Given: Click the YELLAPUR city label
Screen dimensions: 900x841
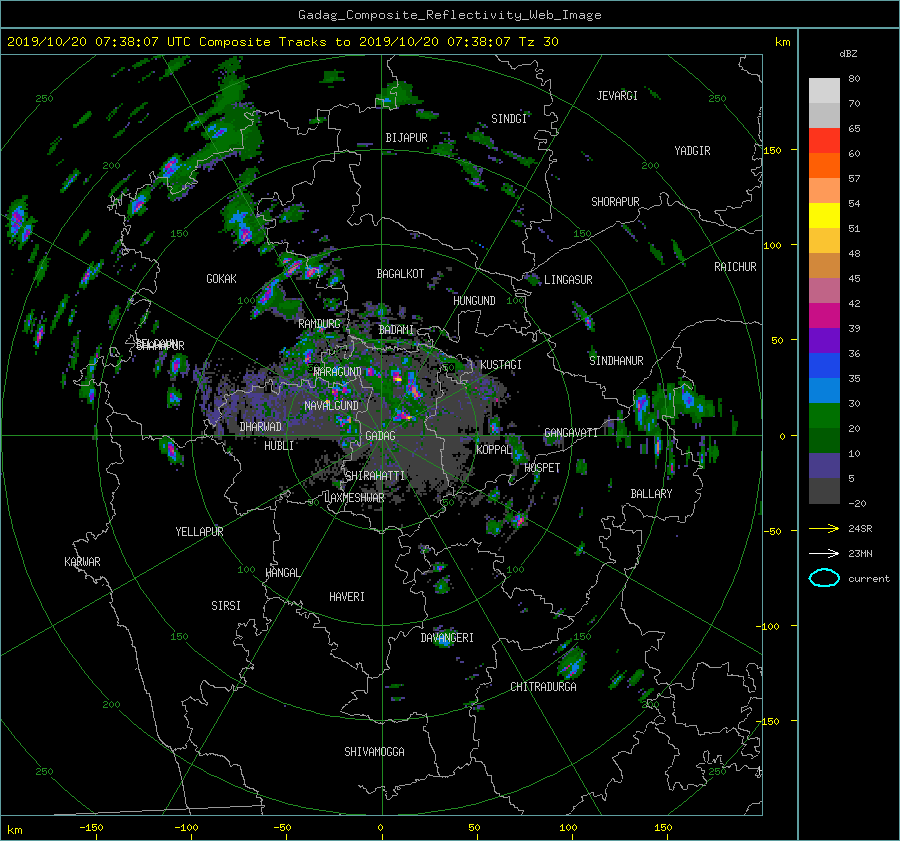Looking at the screenshot, I should (x=199, y=532).
